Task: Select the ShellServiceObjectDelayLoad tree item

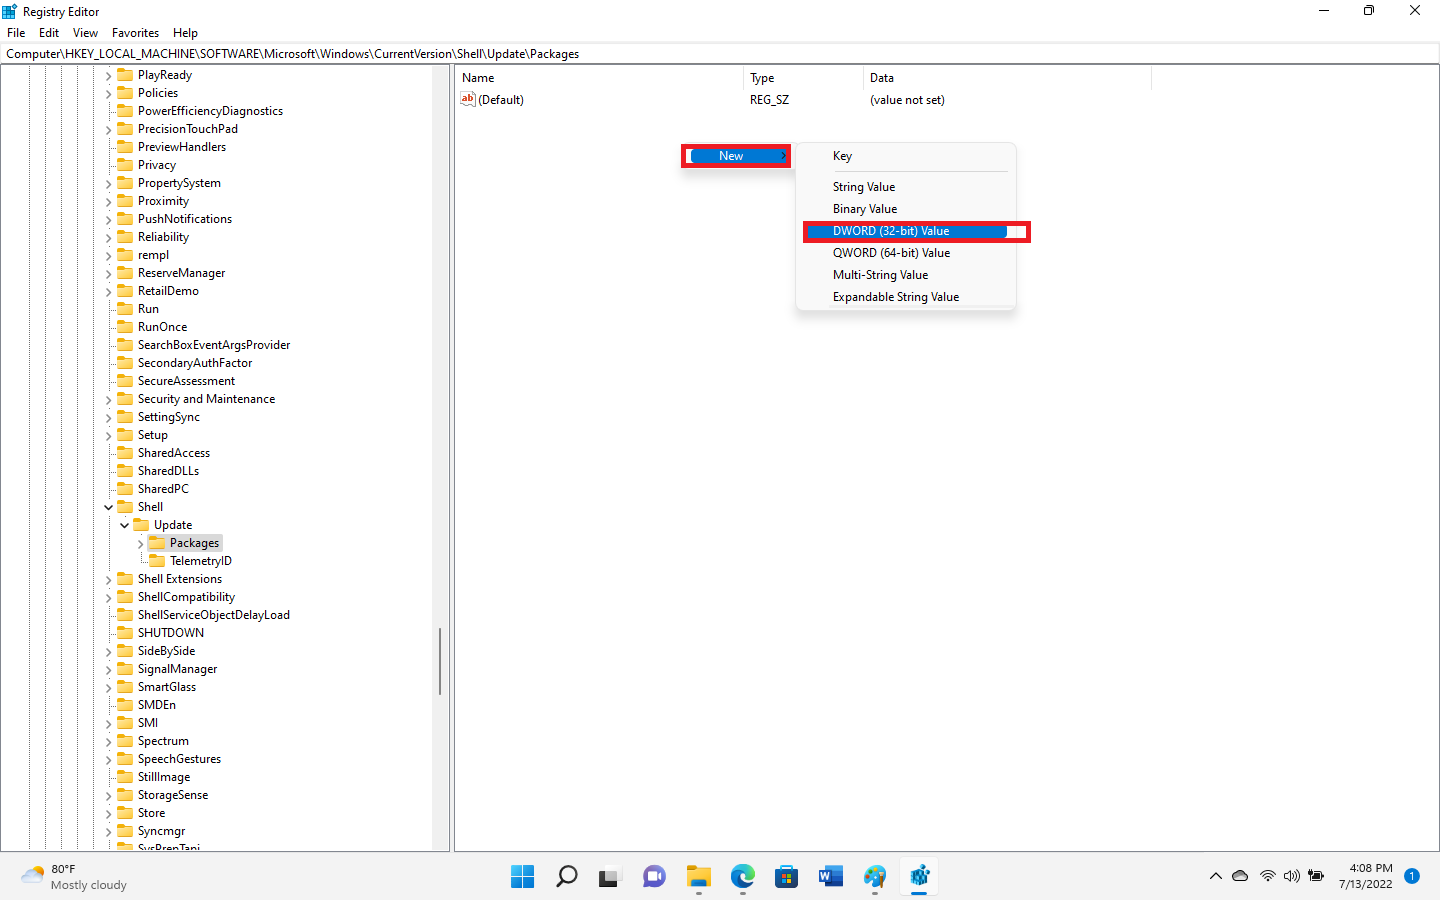Action: coord(214,615)
